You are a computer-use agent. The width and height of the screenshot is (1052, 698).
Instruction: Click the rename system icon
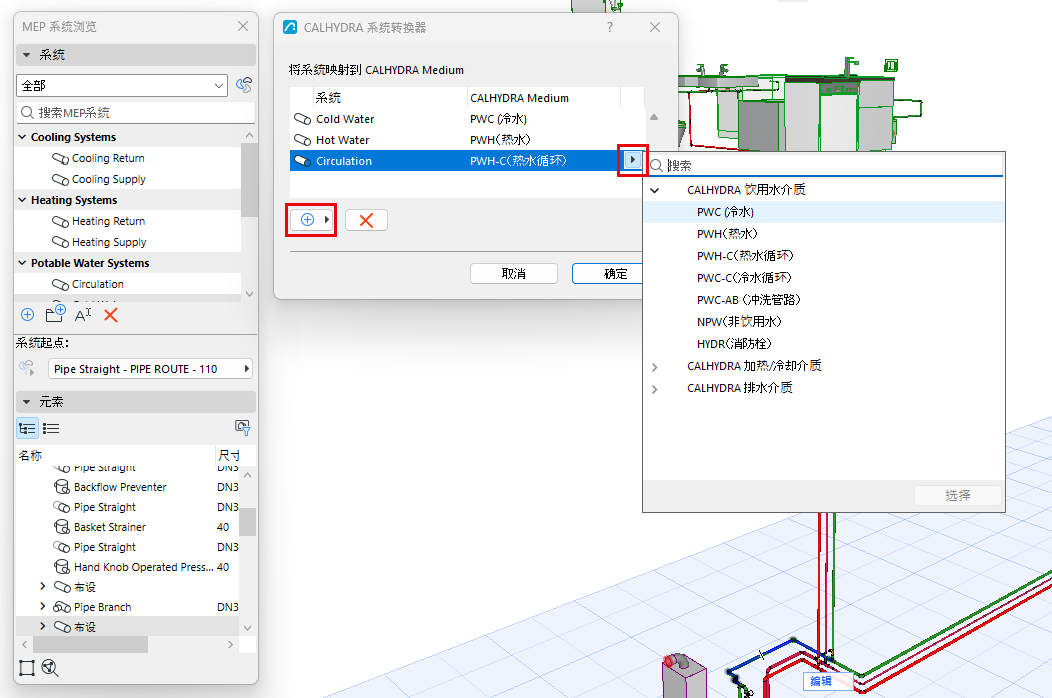pos(83,315)
